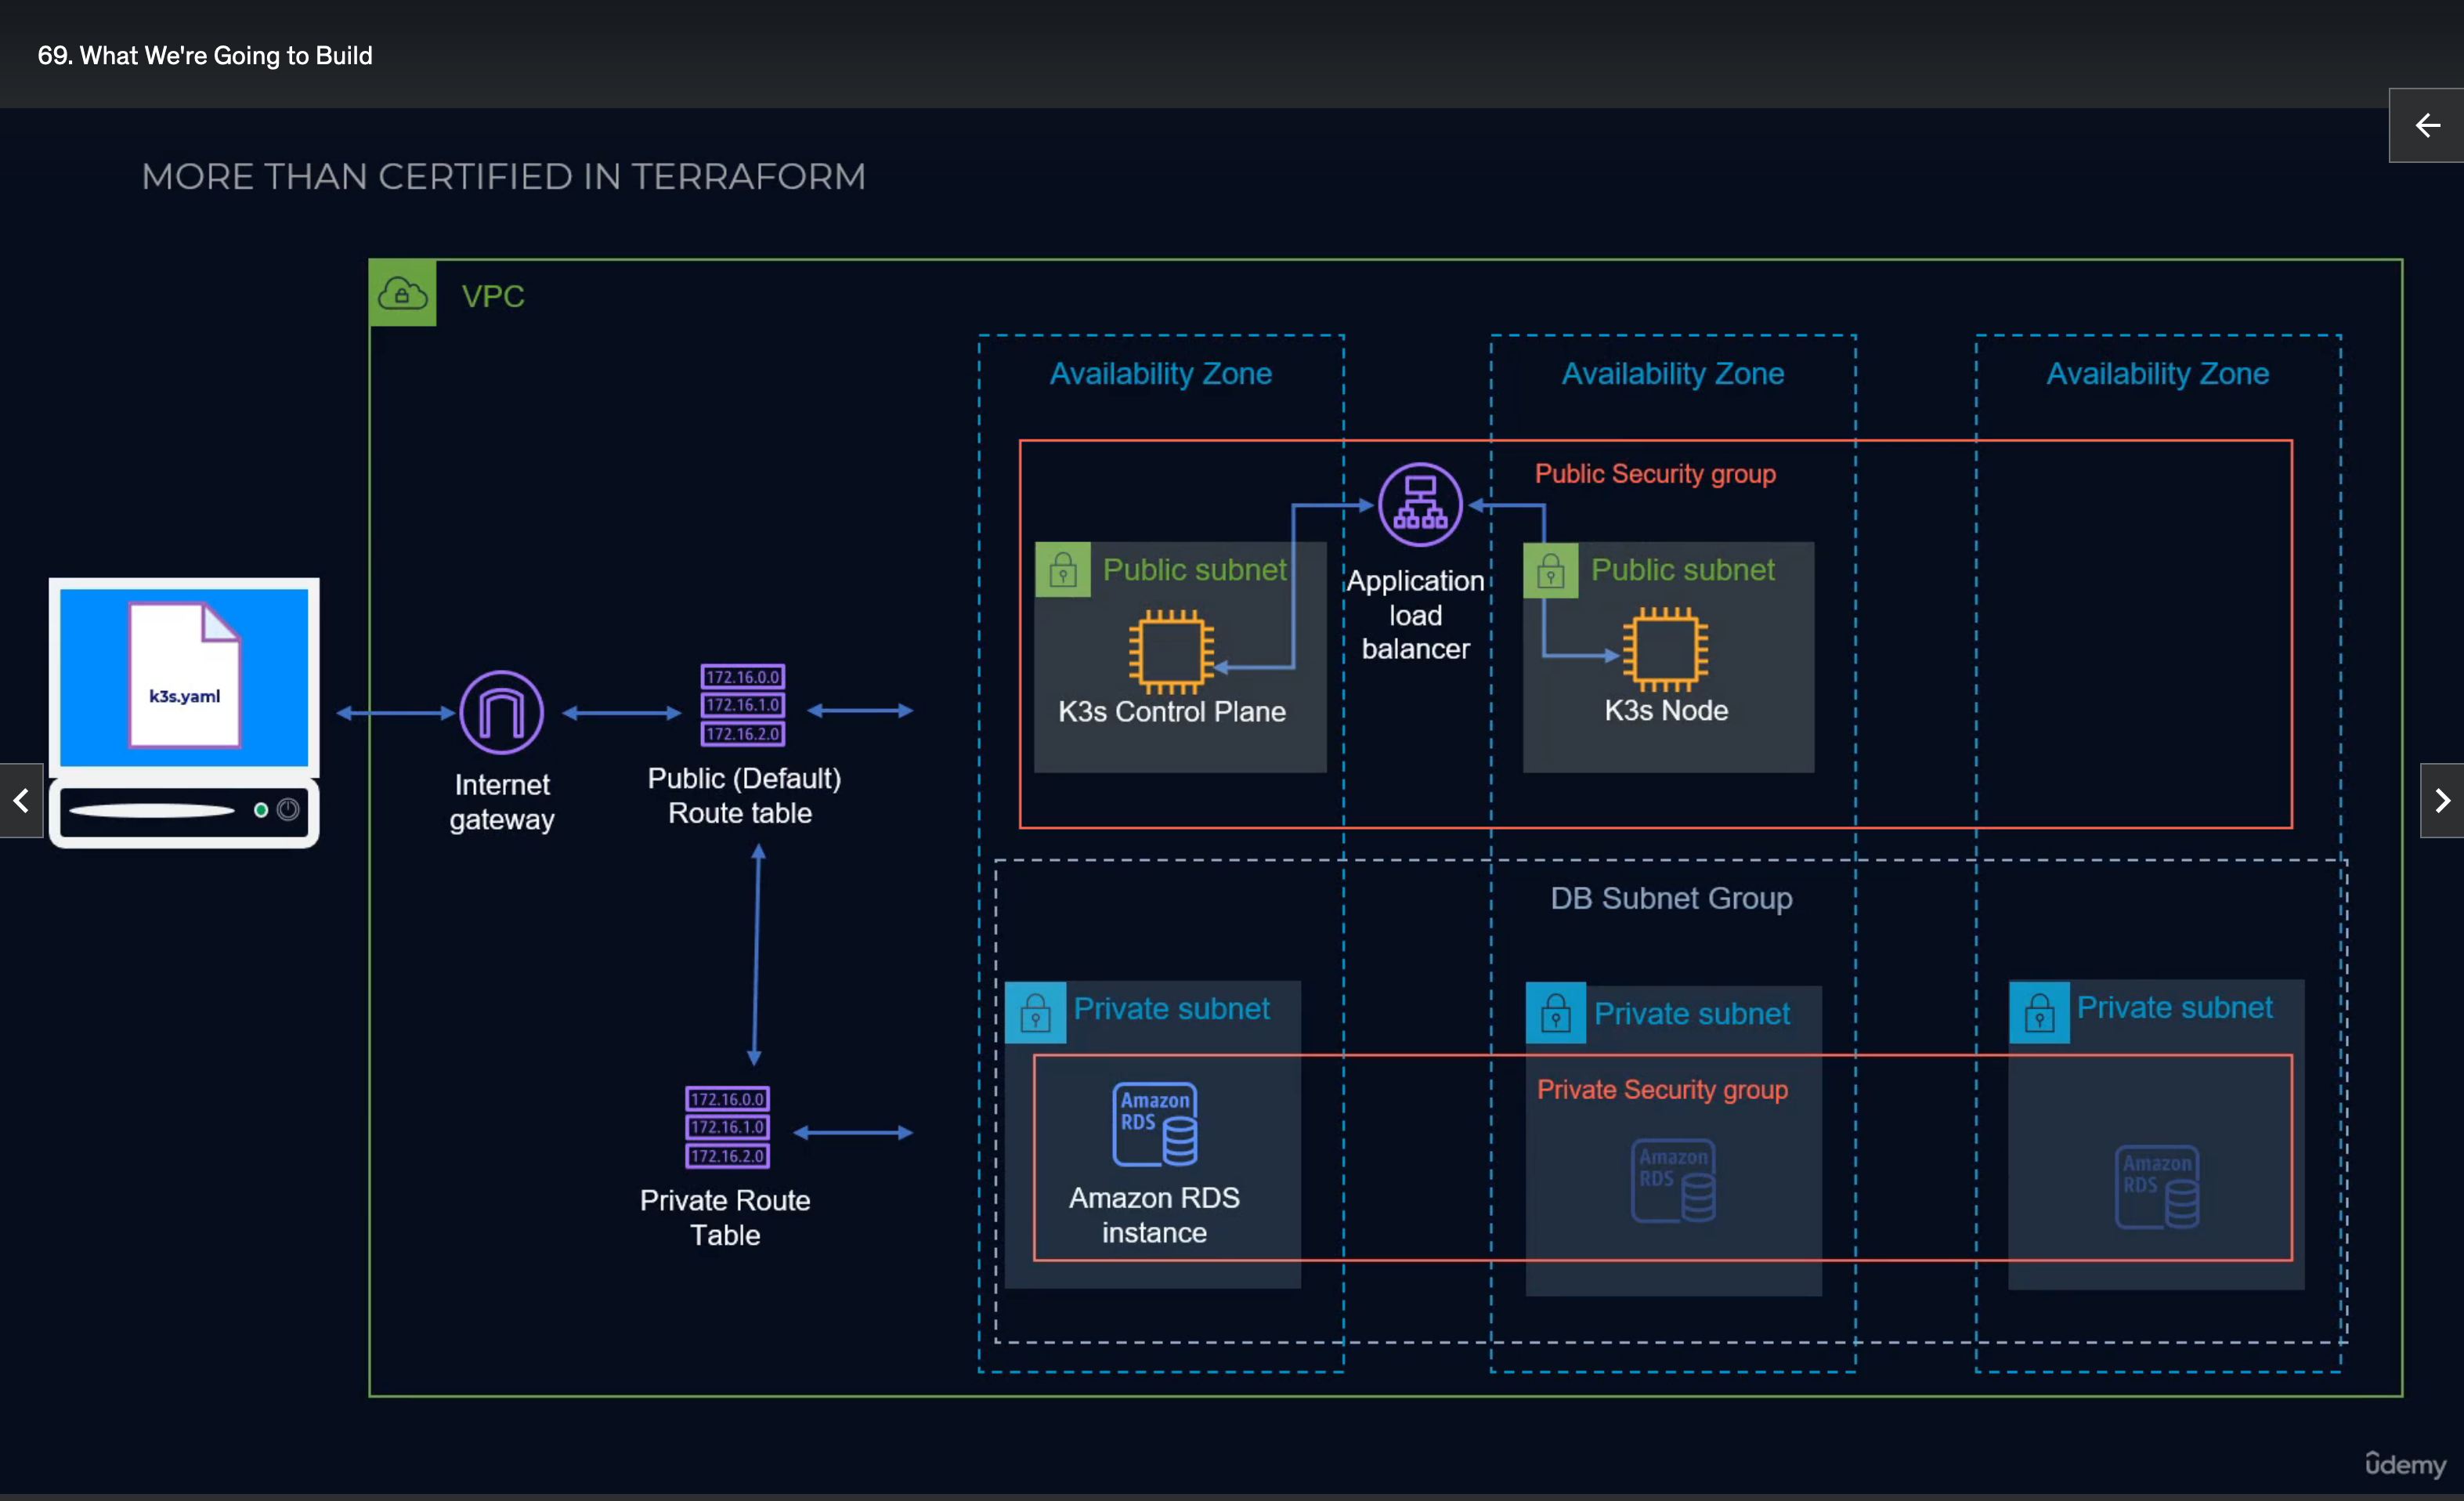This screenshot has height=1501, width=2464.
Task: Click the faded Amazon RDS icon in rightmost private subnet
Action: click(2157, 1187)
